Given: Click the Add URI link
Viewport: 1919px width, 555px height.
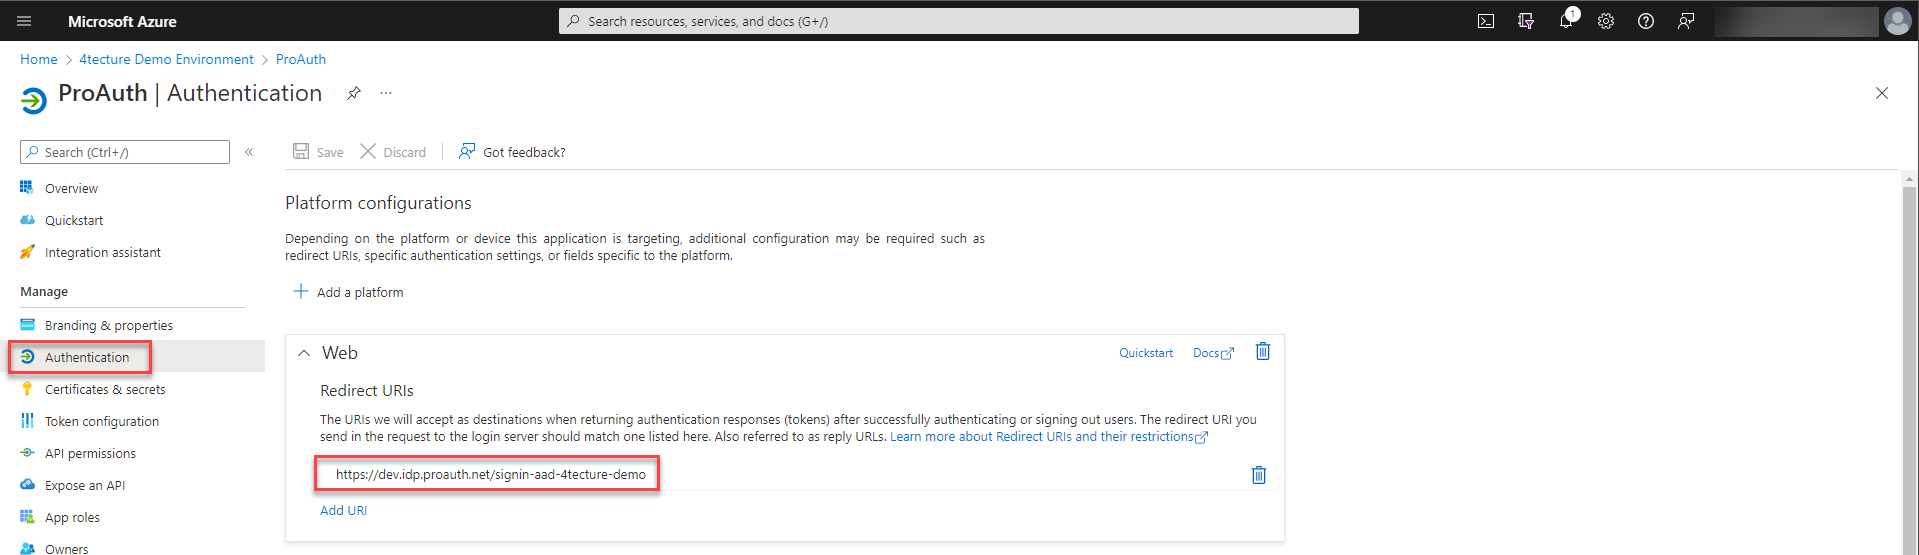Looking at the screenshot, I should pyautogui.click(x=343, y=511).
